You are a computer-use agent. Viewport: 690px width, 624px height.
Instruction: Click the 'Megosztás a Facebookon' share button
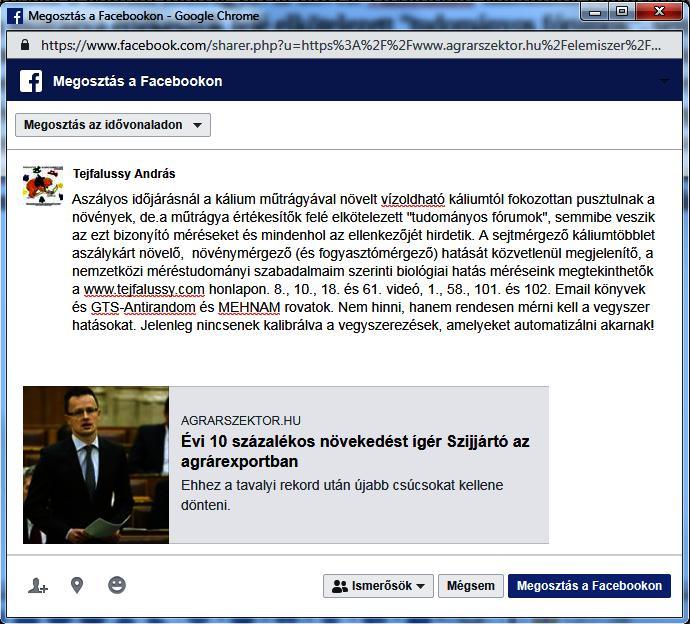click(x=589, y=586)
